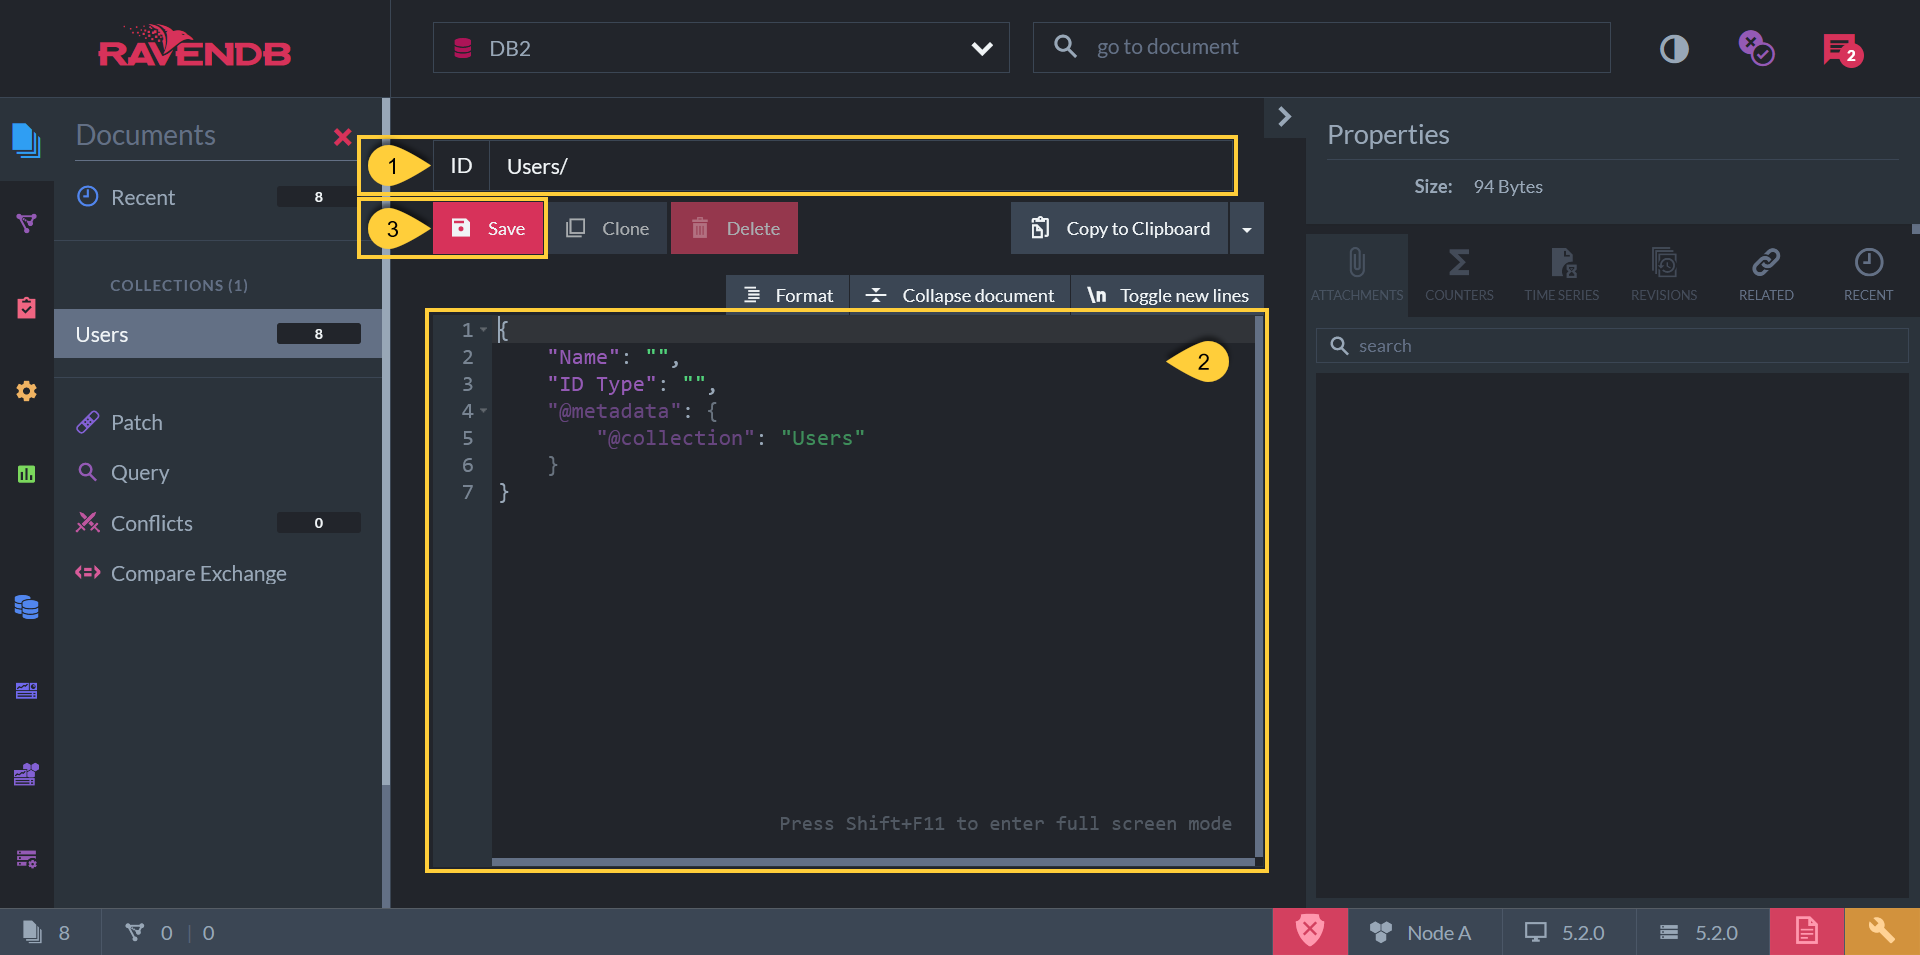
Task: Fold the @metadata object at line 4
Action: (484, 410)
